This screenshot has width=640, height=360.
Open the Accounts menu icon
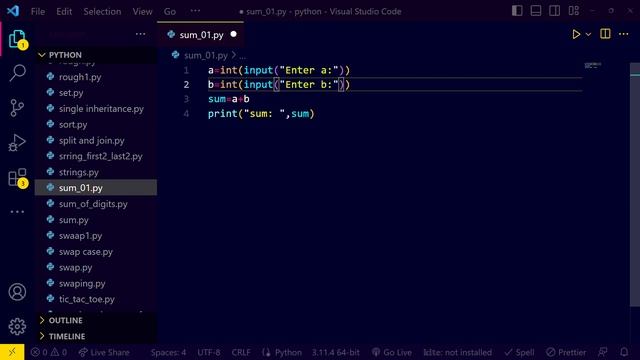pyautogui.click(x=17, y=292)
